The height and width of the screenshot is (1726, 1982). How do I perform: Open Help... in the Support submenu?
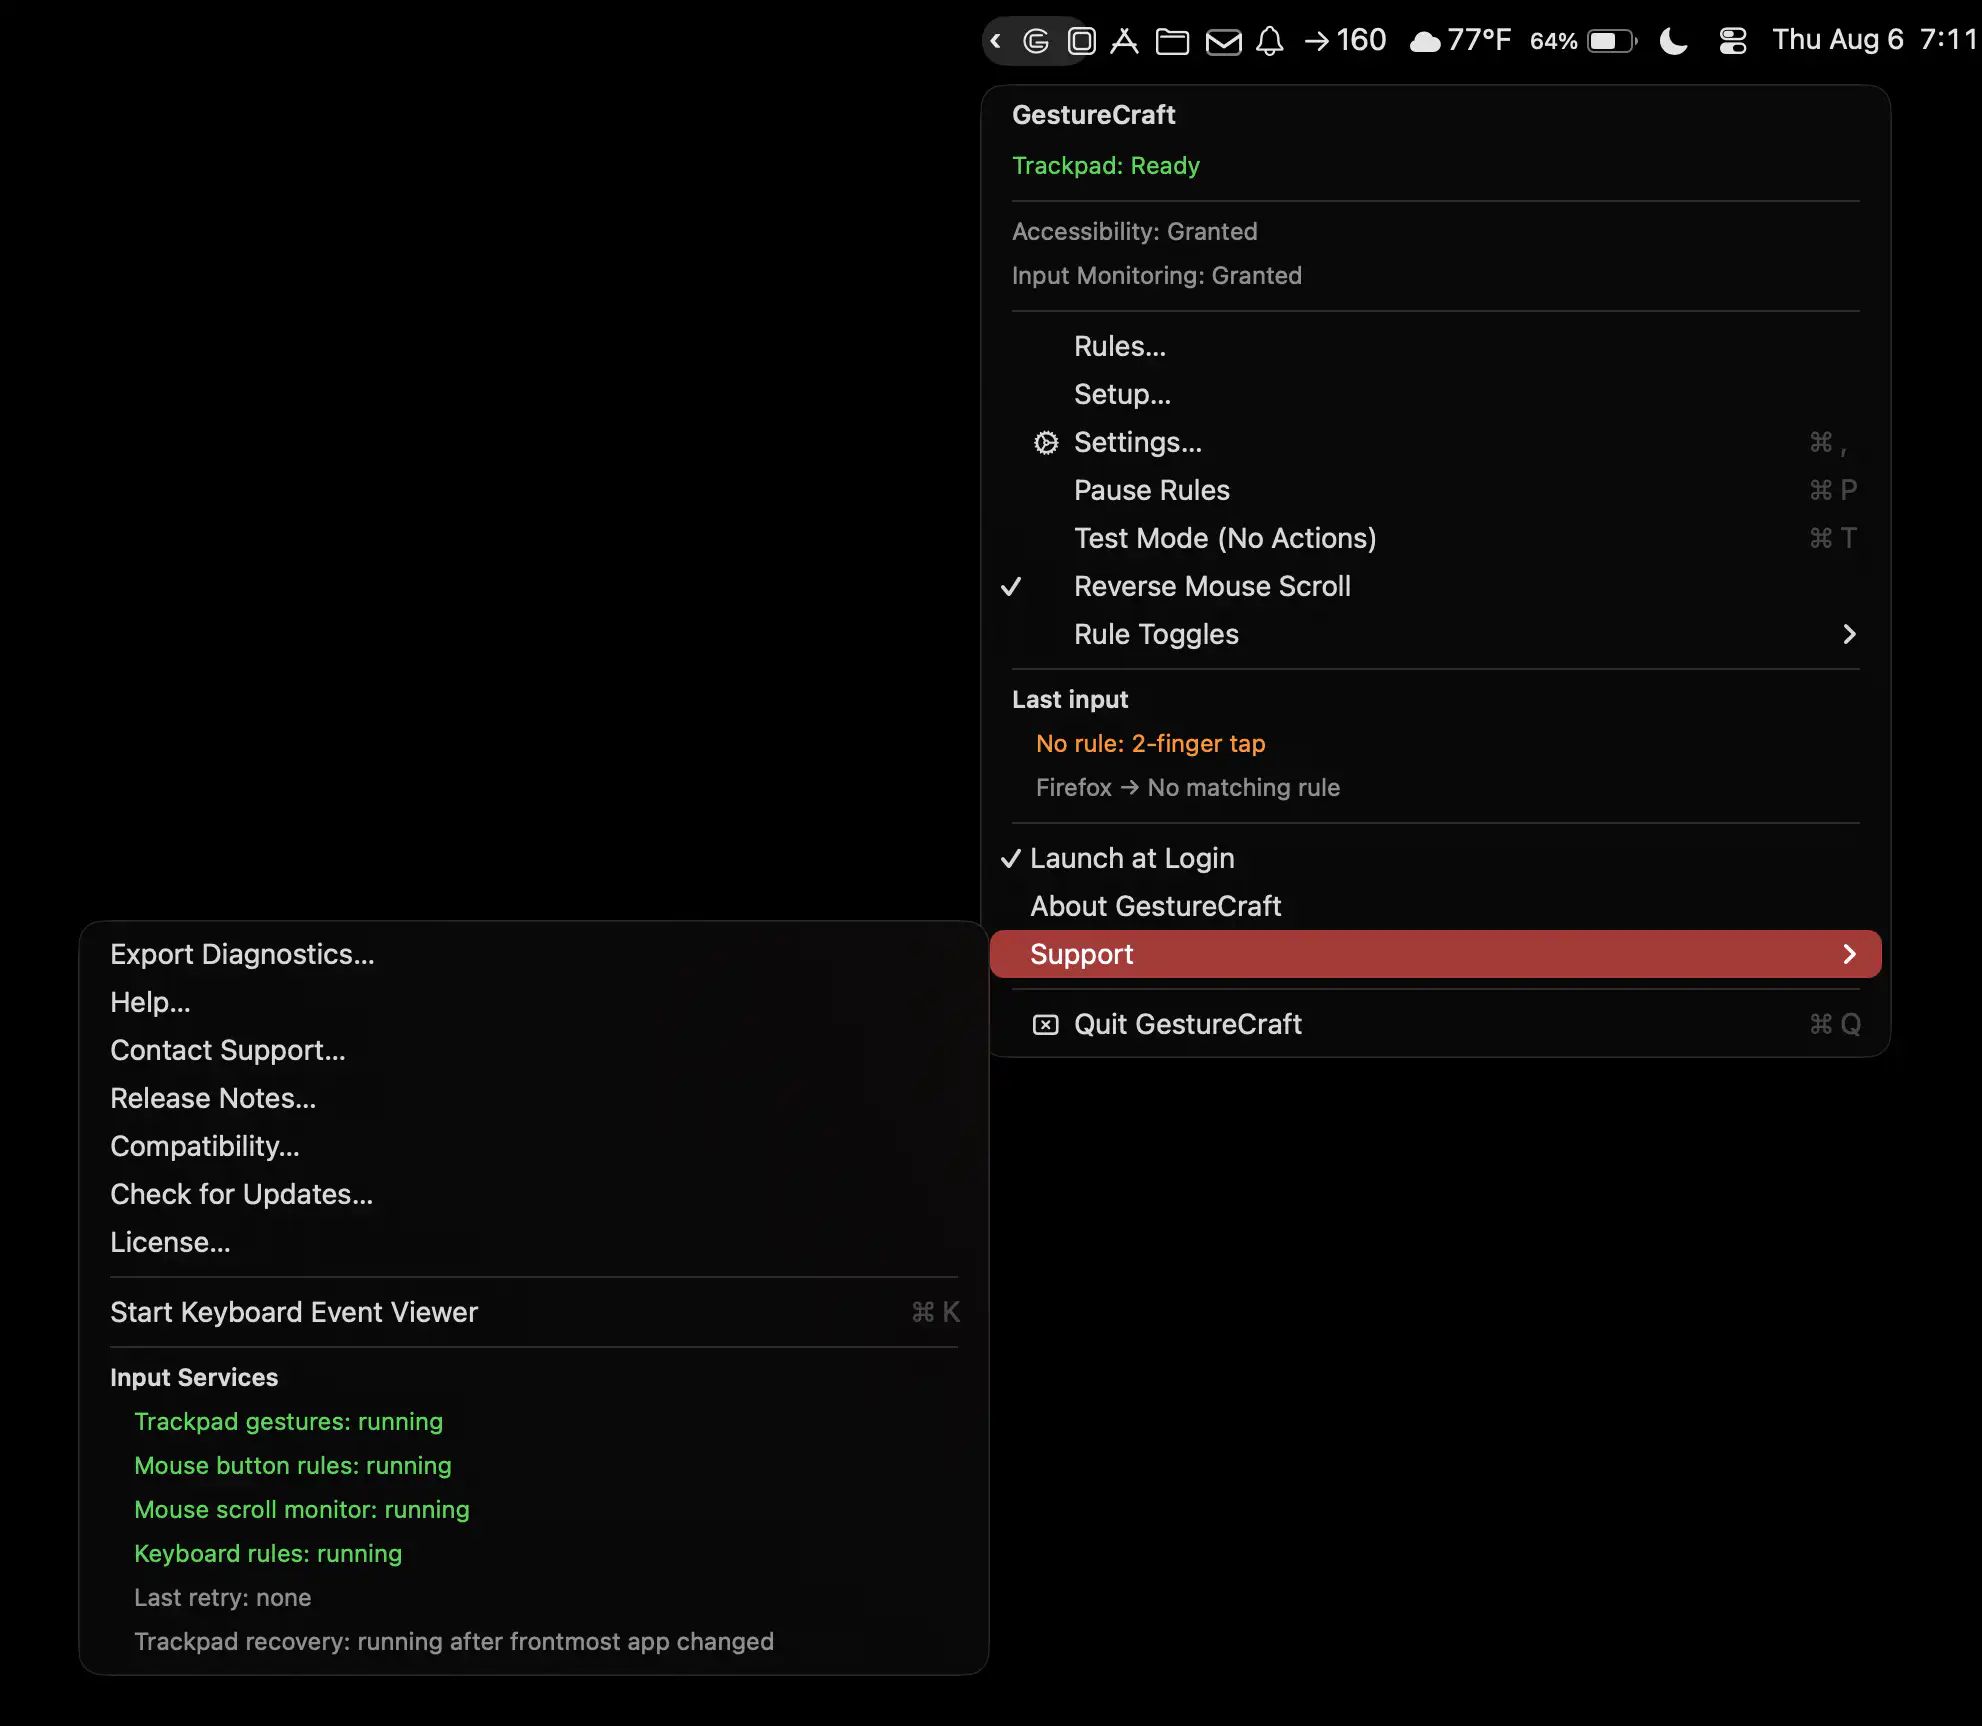pos(534,1002)
